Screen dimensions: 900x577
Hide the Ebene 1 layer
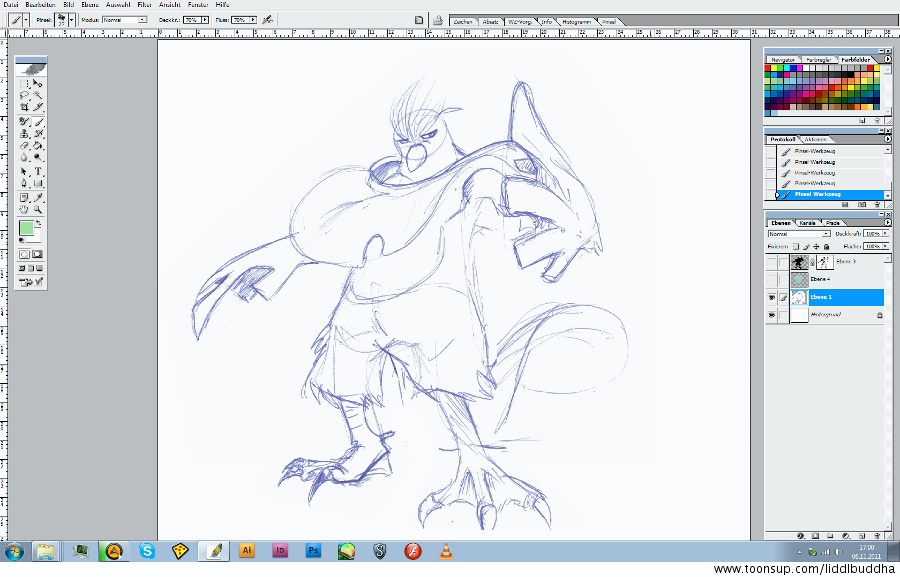pos(771,297)
